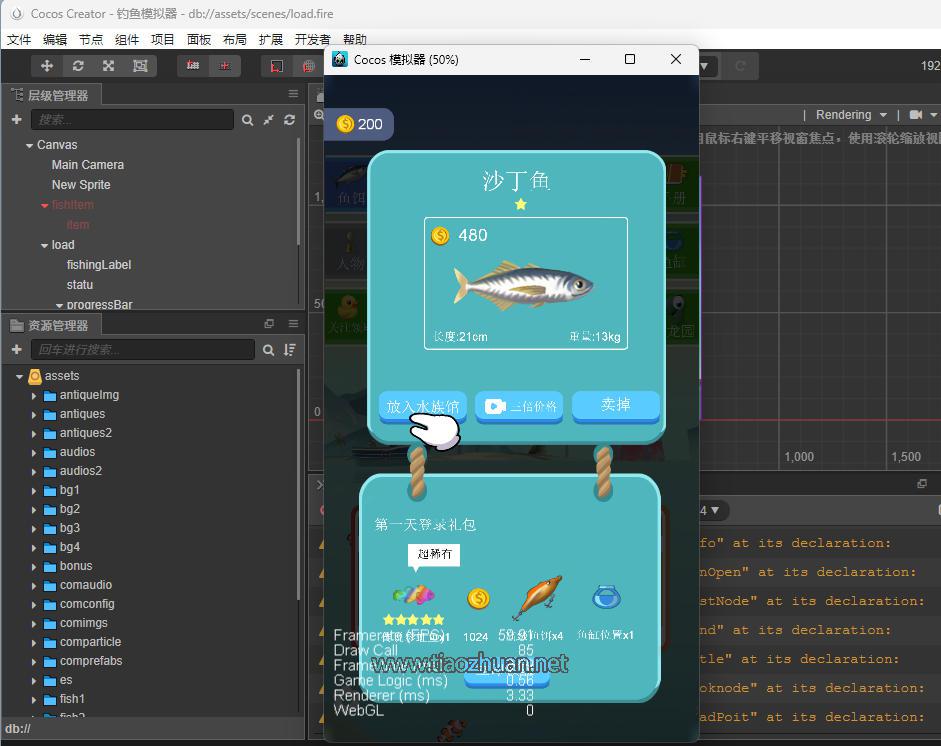
Task: Select the fishingLabel node
Action: click(98, 265)
